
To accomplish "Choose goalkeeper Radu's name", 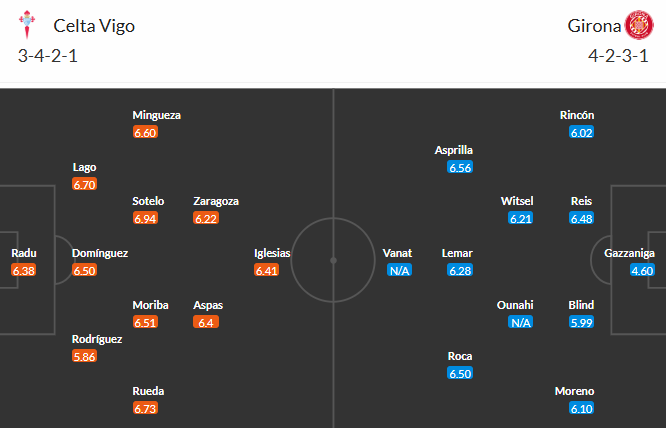I will pyautogui.click(x=24, y=253).
